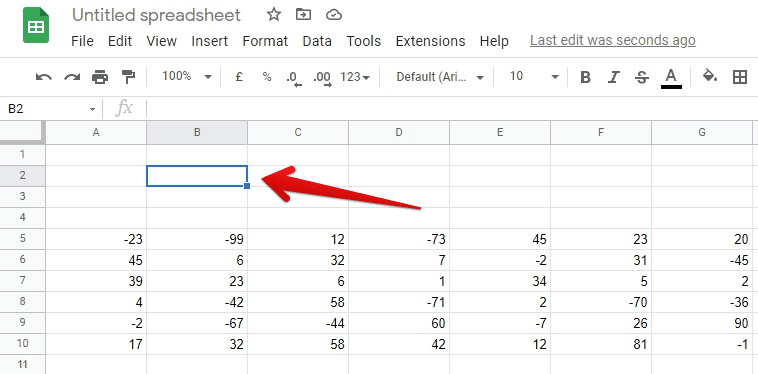Image resolution: width=758 pixels, height=374 pixels.
Task: Open the Insert menu
Action: click(209, 41)
